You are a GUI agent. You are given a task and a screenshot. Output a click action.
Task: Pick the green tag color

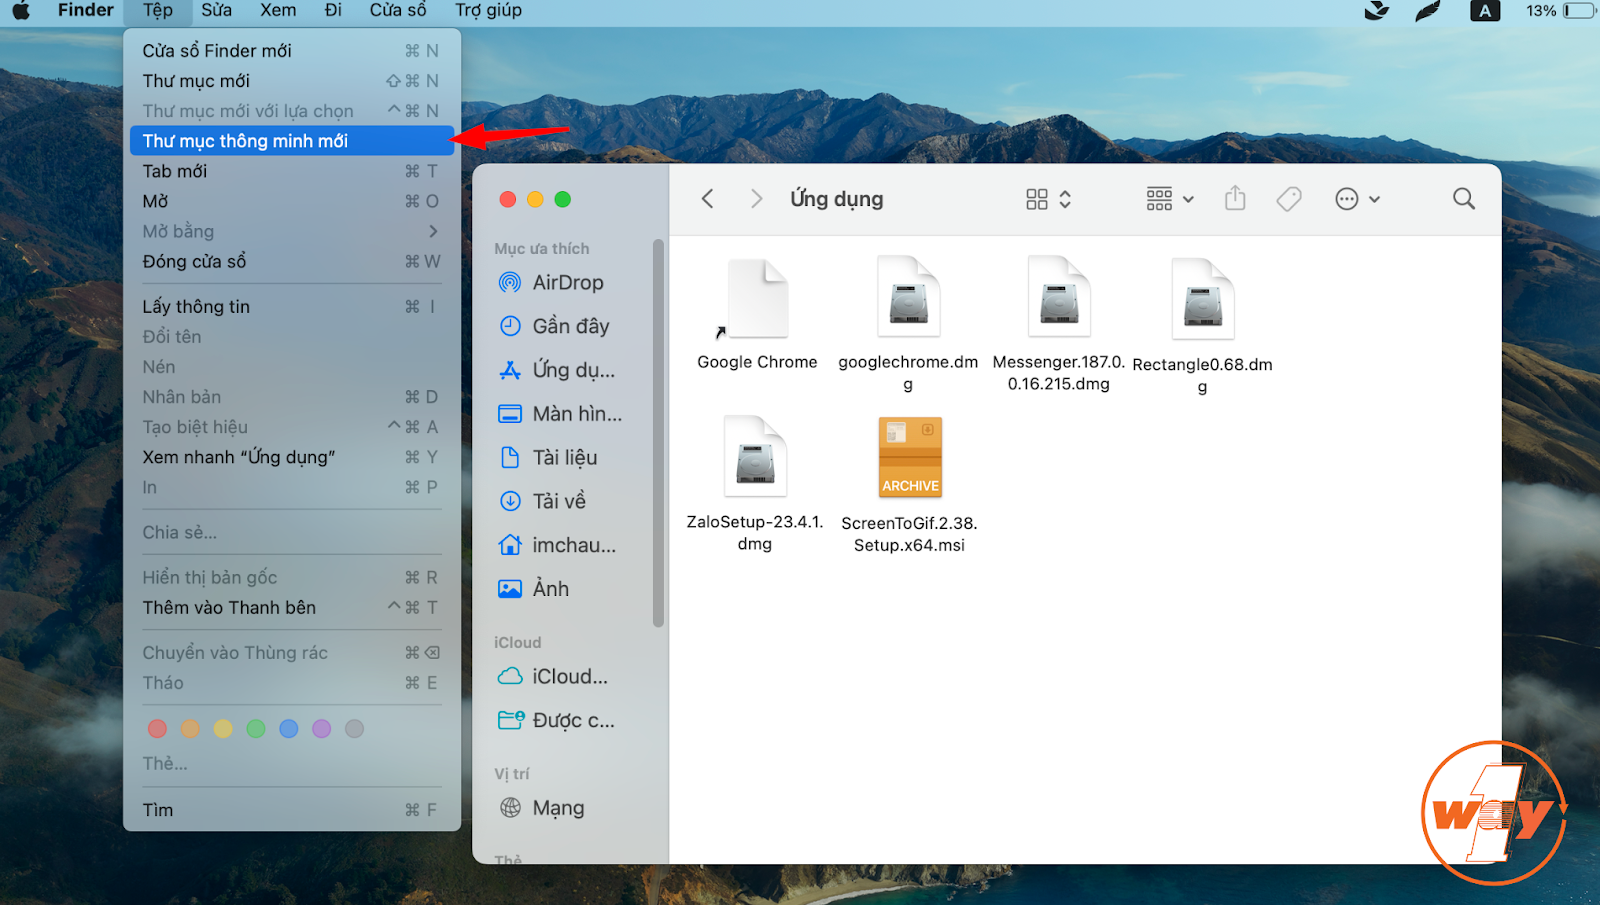(x=256, y=729)
